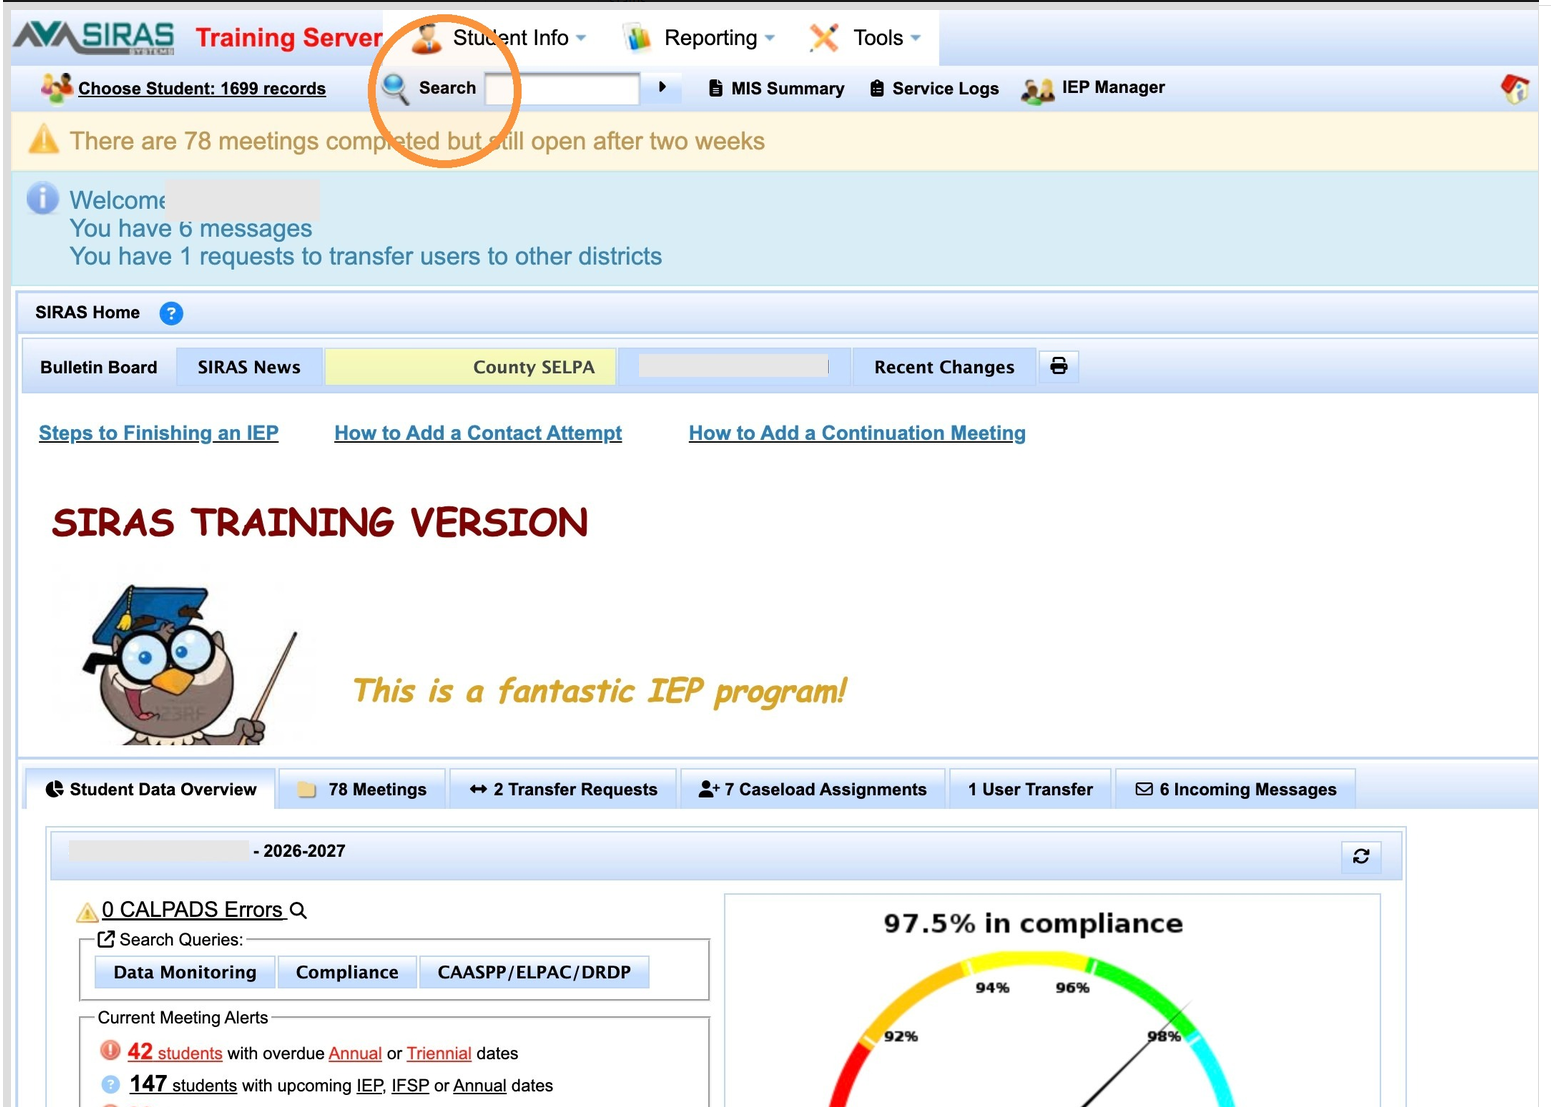Click the 'SIRAS Home' panel title
This screenshot has width=1551, height=1107.
(x=88, y=312)
